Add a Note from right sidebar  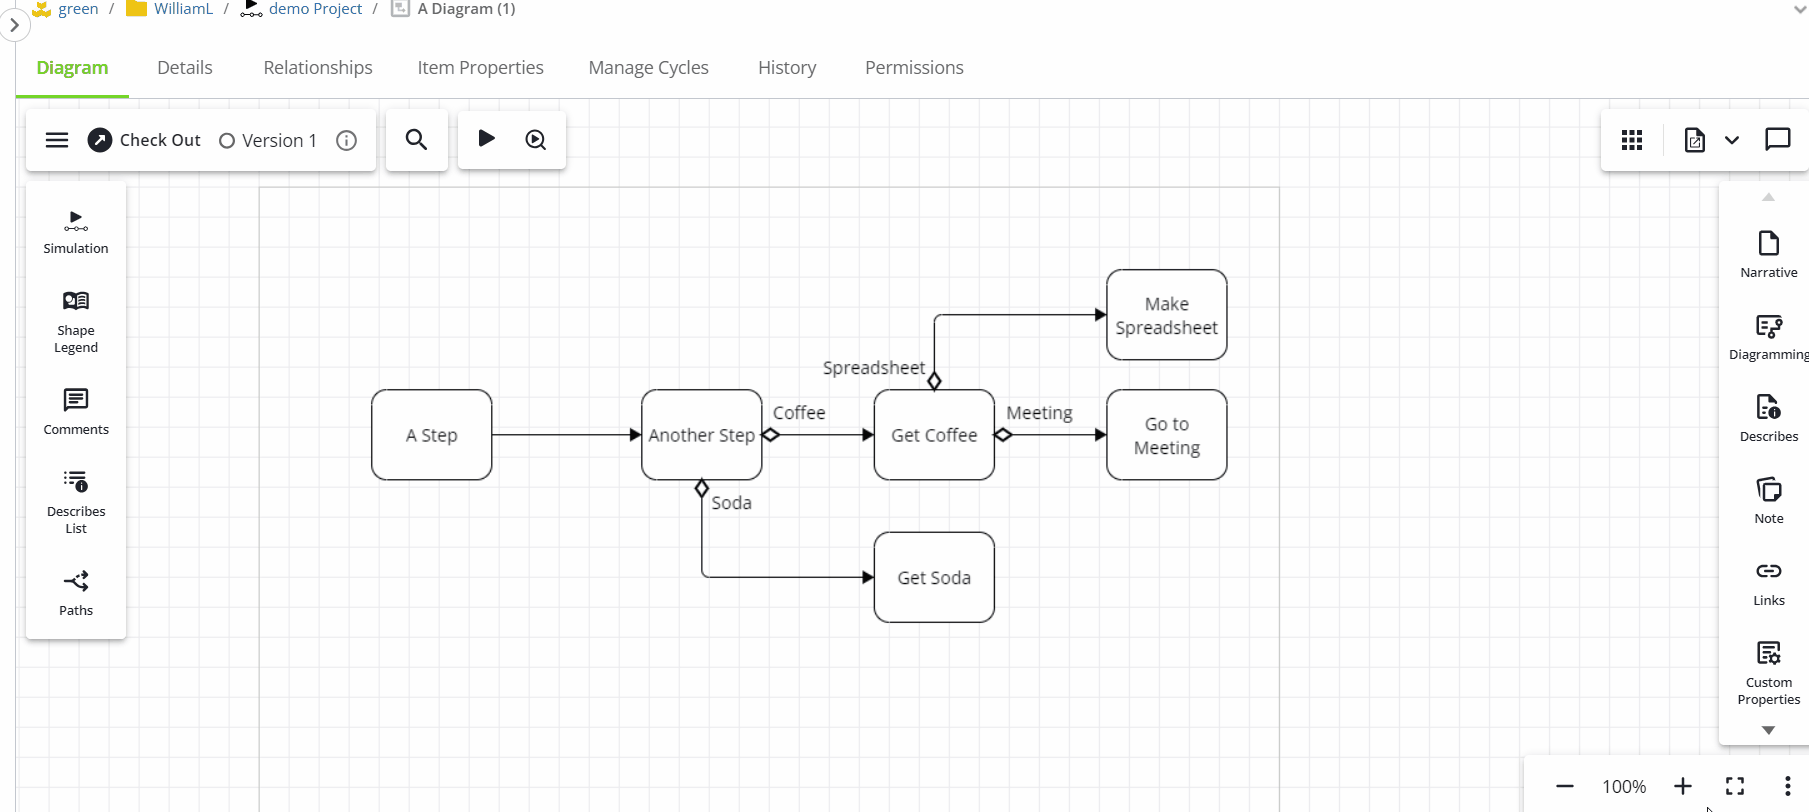click(1768, 501)
